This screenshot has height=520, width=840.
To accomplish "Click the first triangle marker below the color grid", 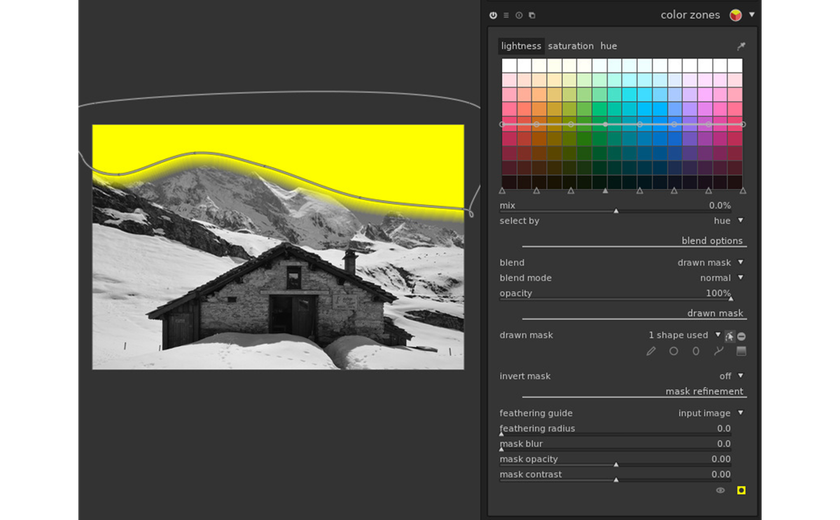I will coord(502,191).
